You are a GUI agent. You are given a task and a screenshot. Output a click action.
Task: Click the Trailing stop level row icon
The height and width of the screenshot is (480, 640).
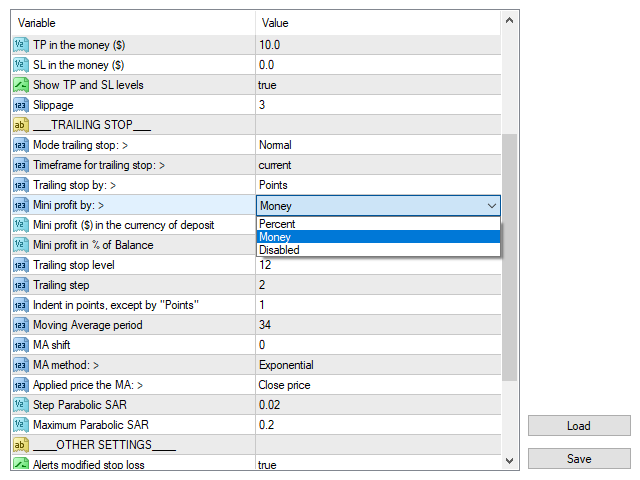pyautogui.click(x=21, y=265)
